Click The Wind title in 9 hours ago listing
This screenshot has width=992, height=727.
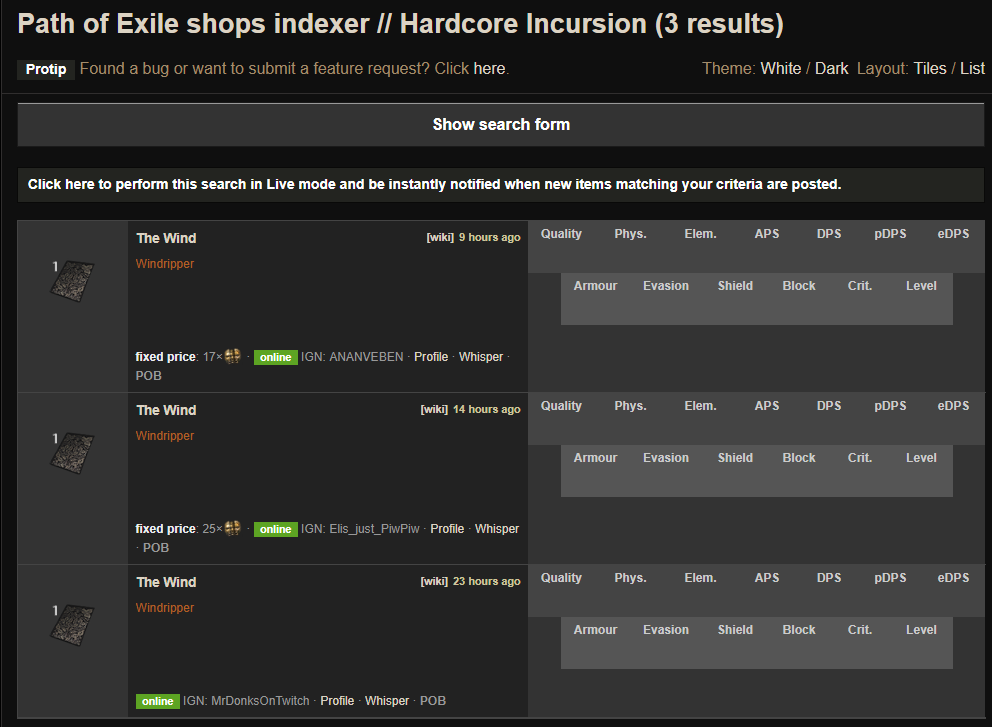(x=166, y=239)
